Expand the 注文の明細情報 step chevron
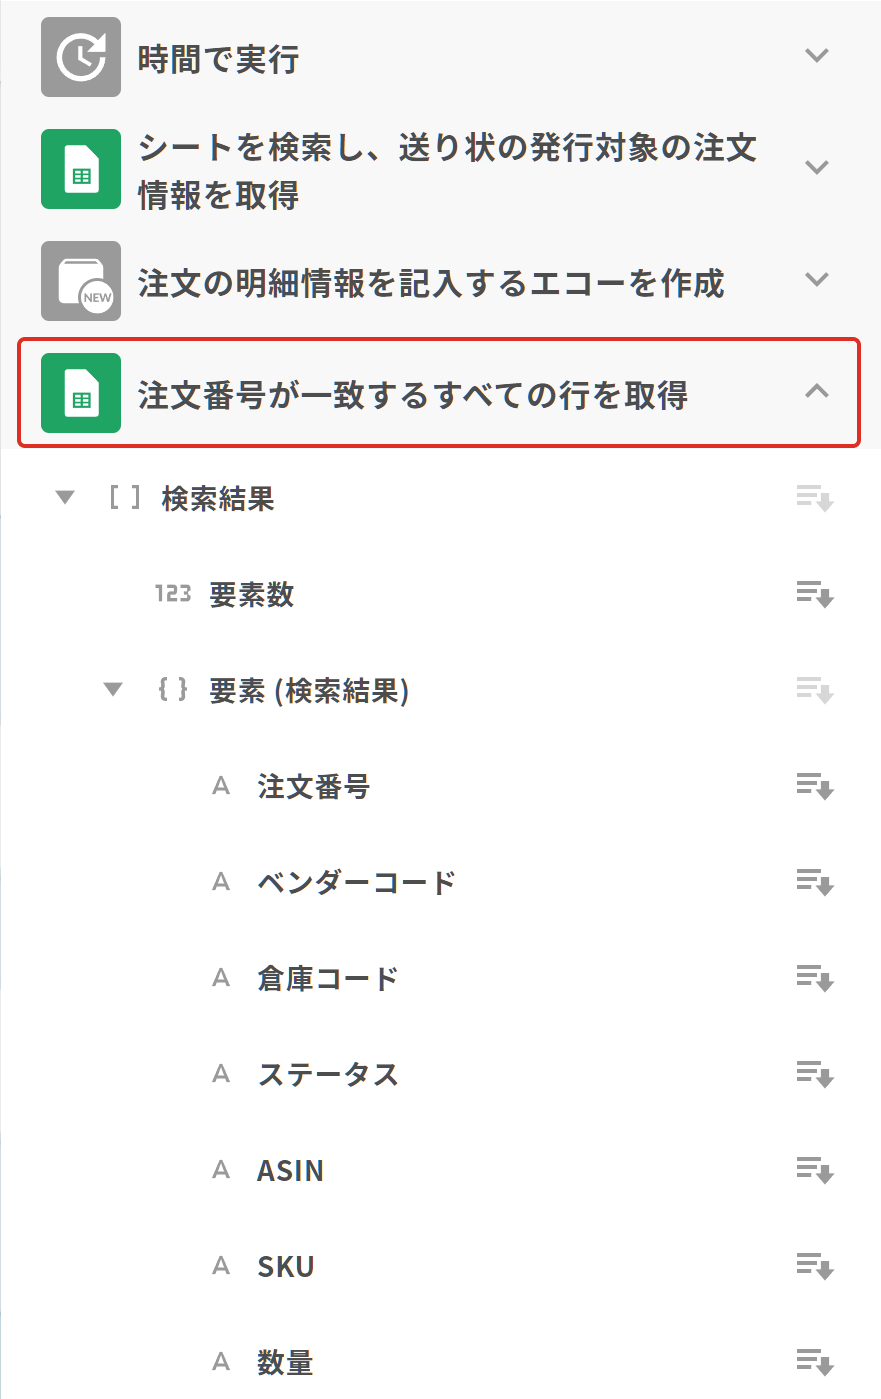 pyautogui.click(x=817, y=280)
